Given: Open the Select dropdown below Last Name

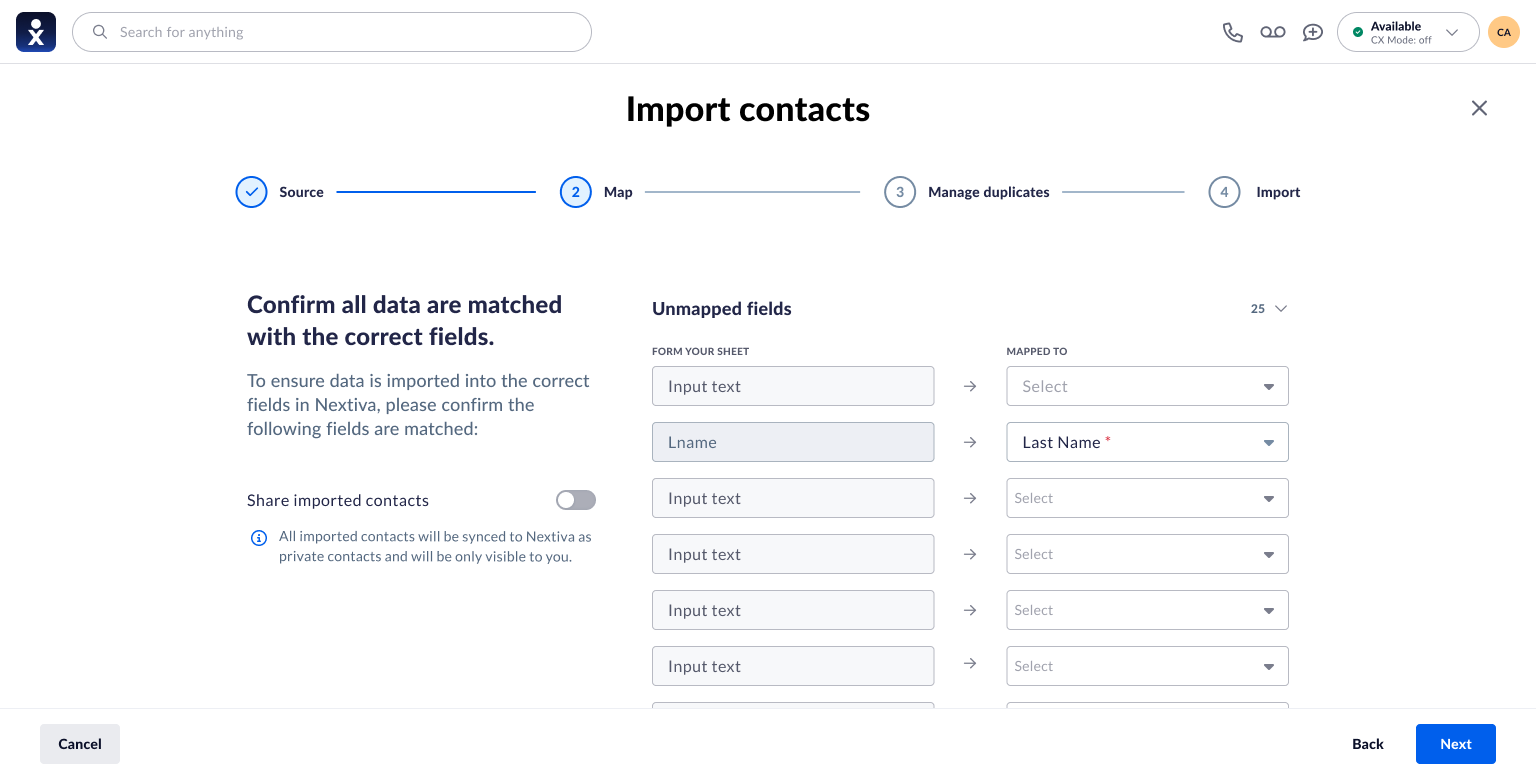Looking at the screenshot, I should point(1147,498).
